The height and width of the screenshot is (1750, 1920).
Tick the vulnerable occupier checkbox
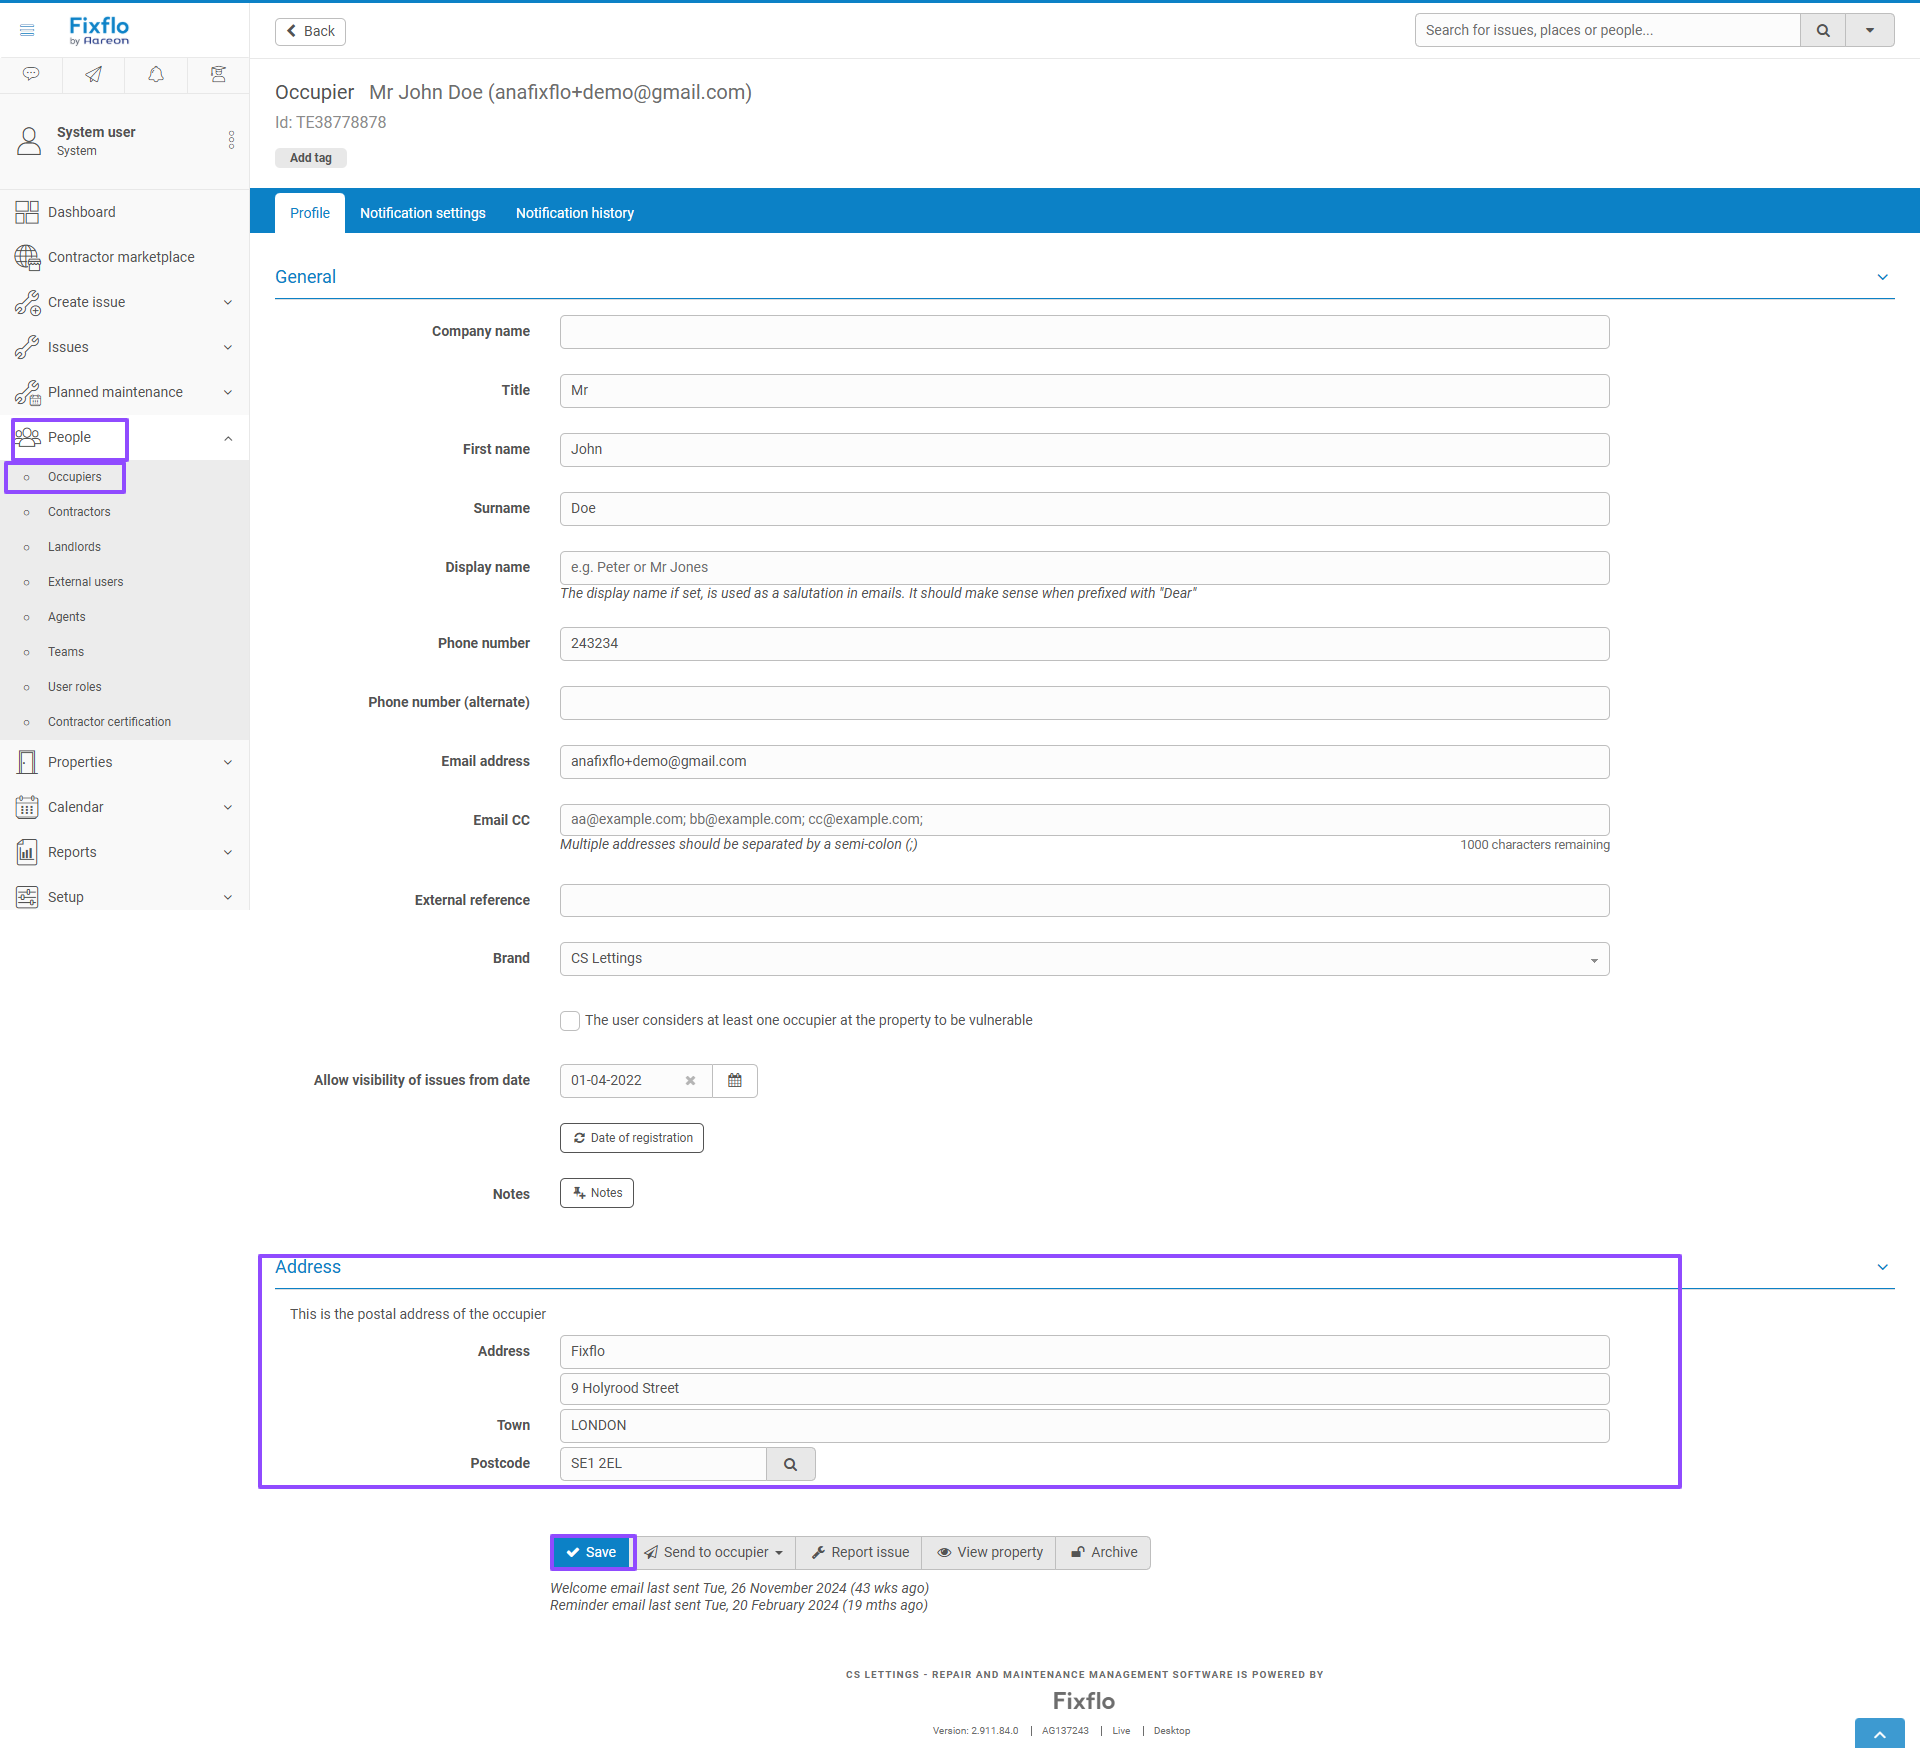[570, 1021]
